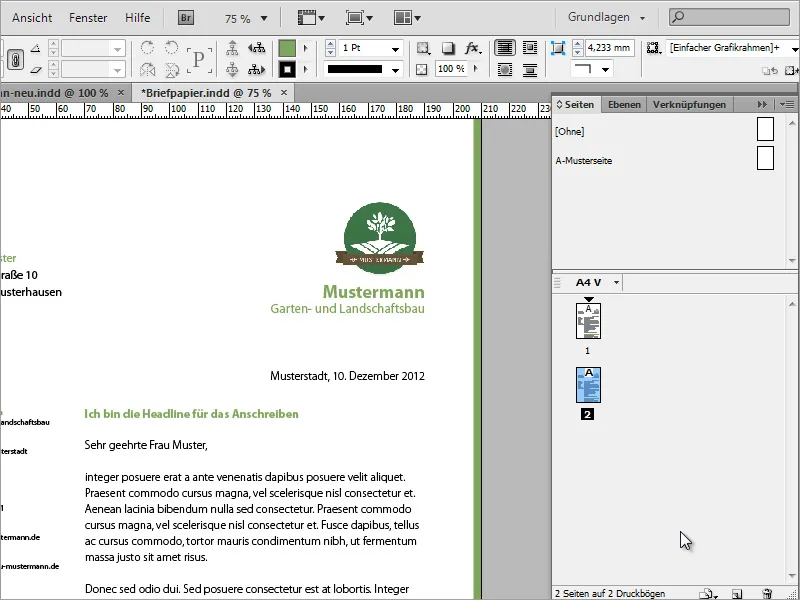Switch to the Ebenen panel tab

point(624,105)
